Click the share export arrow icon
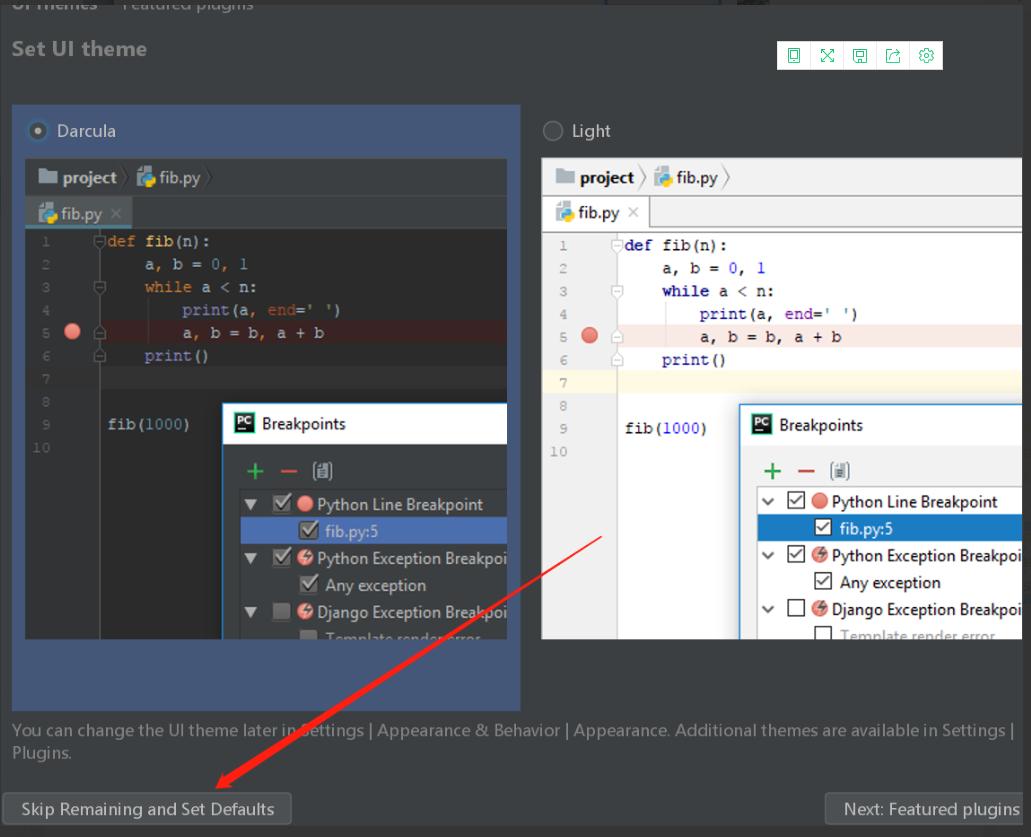 coord(893,56)
